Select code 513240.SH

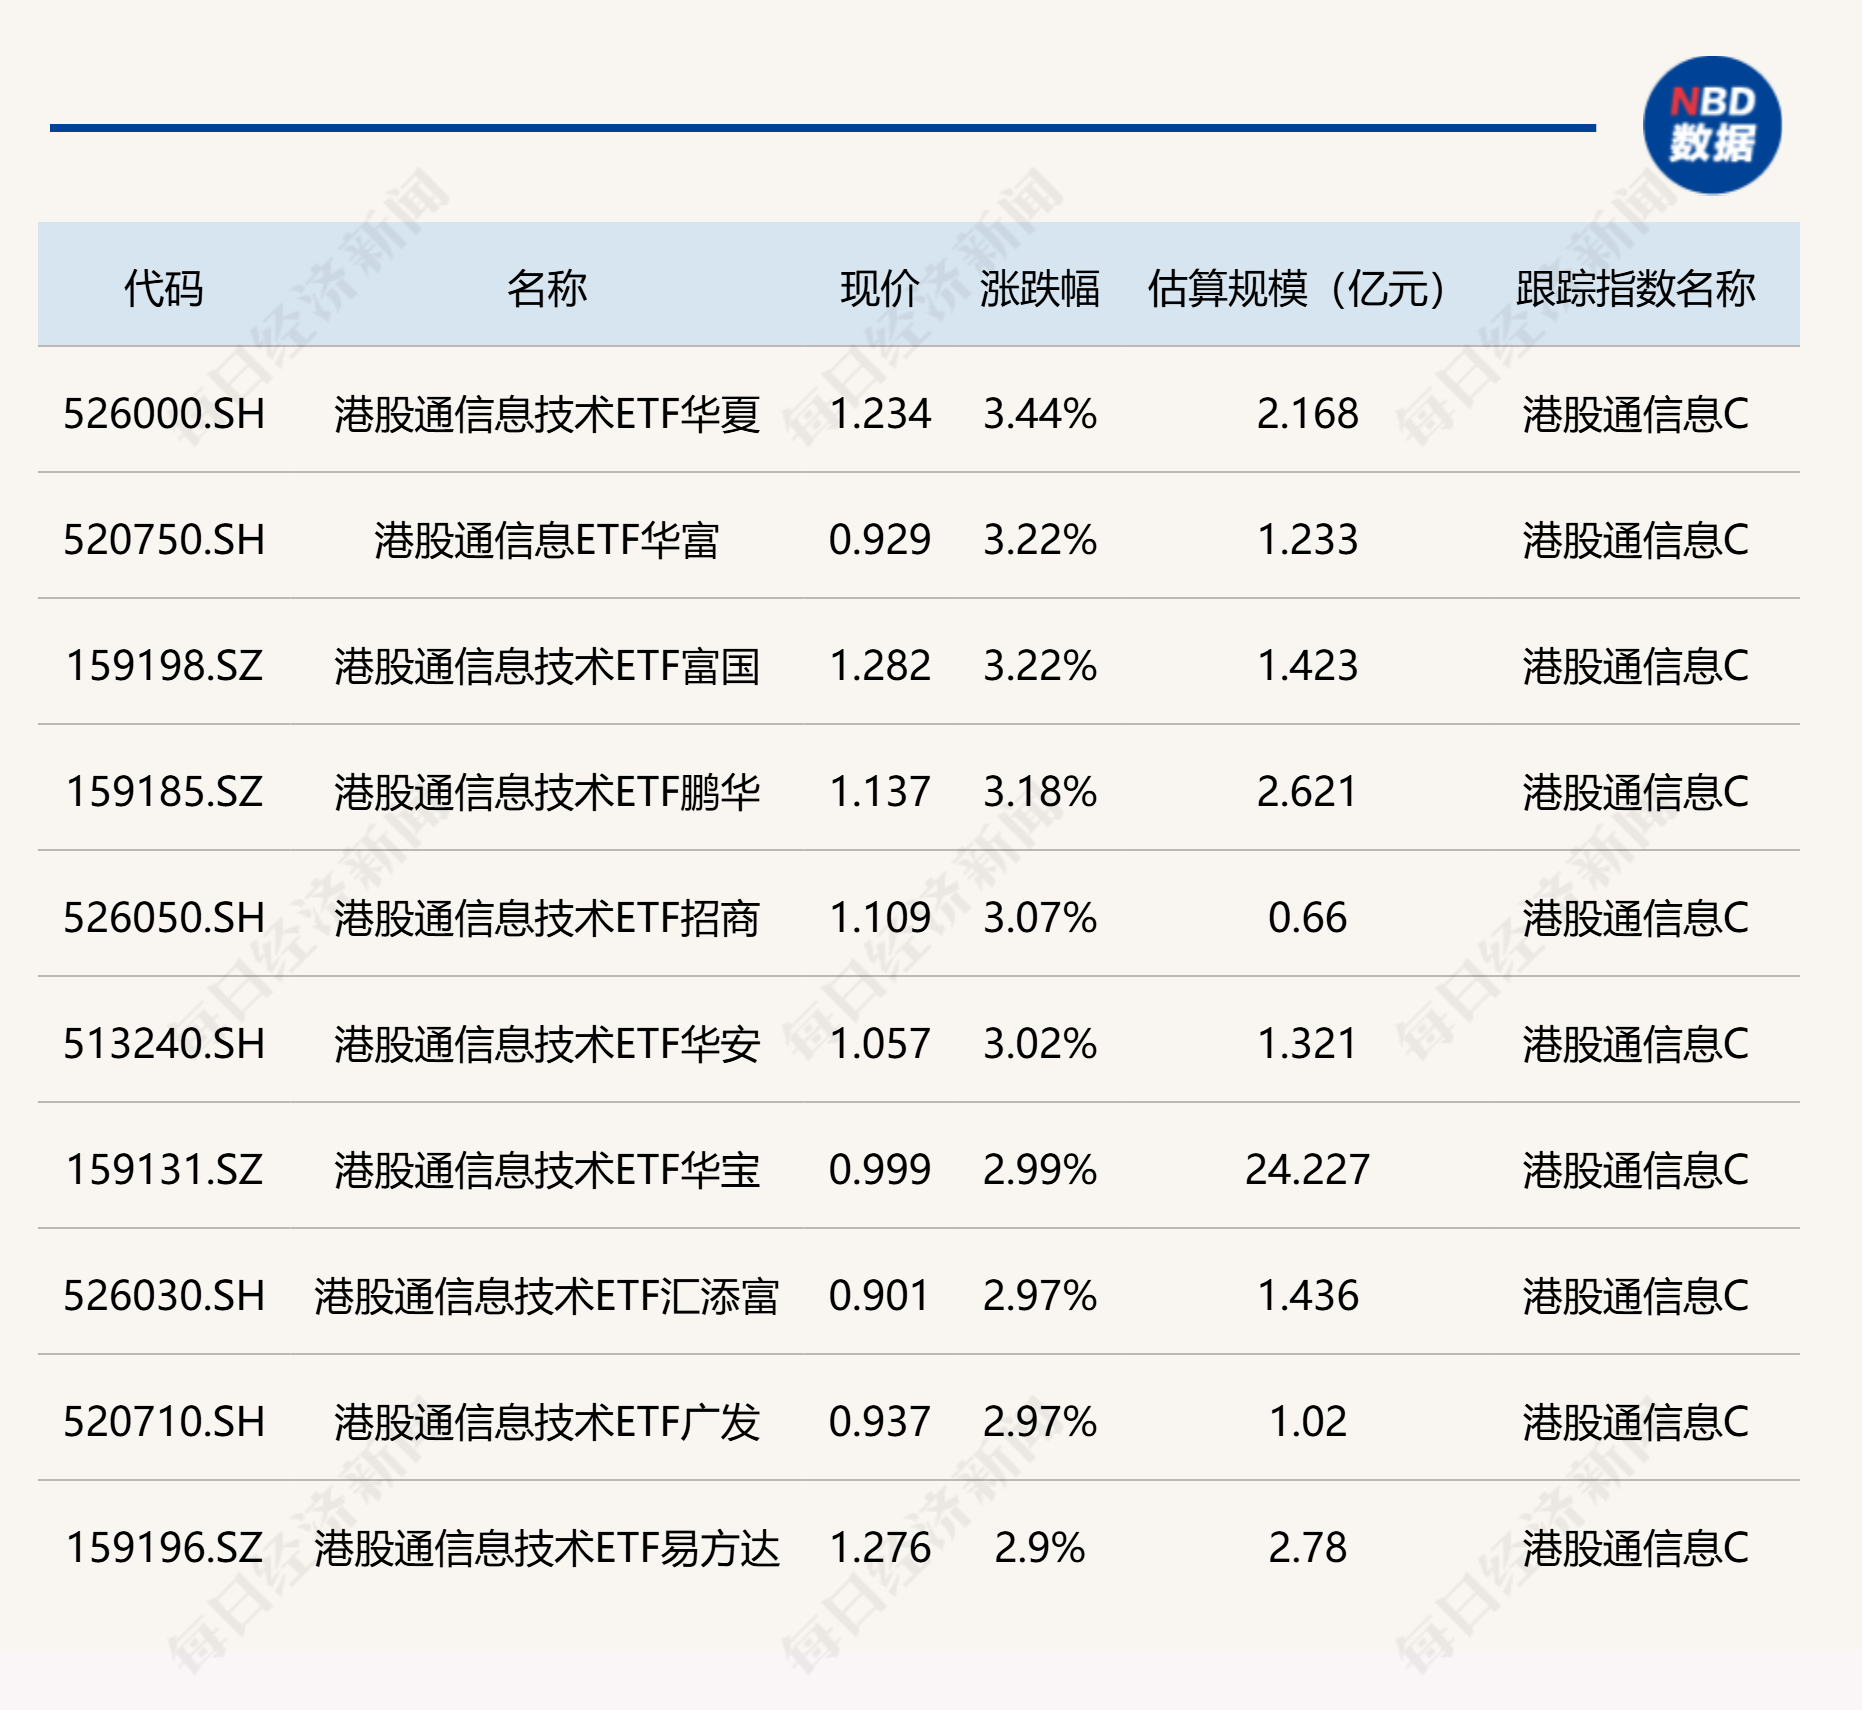(x=164, y=1044)
